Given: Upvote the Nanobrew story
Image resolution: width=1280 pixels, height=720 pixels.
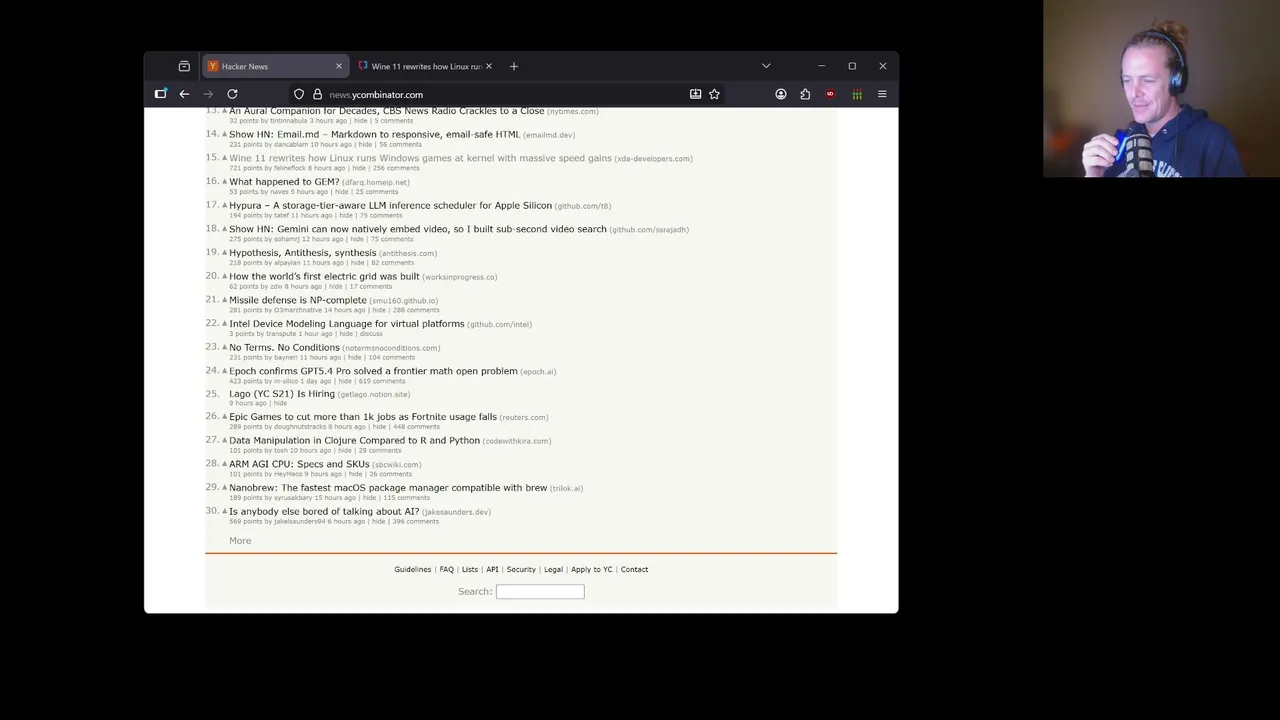Looking at the screenshot, I should tap(224, 487).
